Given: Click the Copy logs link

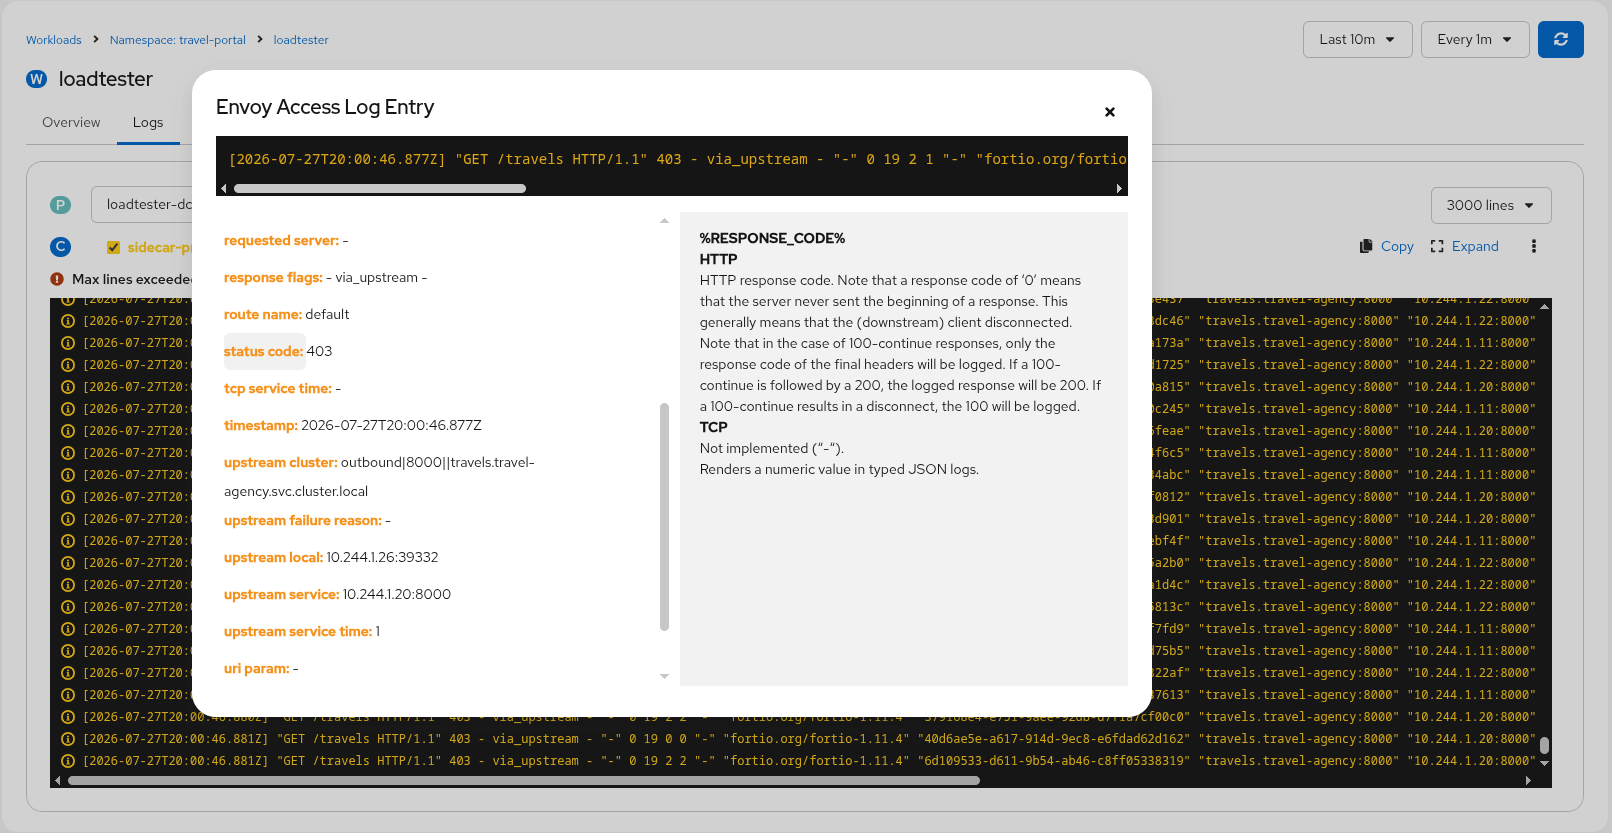Looking at the screenshot, I should pos(1387,246).
